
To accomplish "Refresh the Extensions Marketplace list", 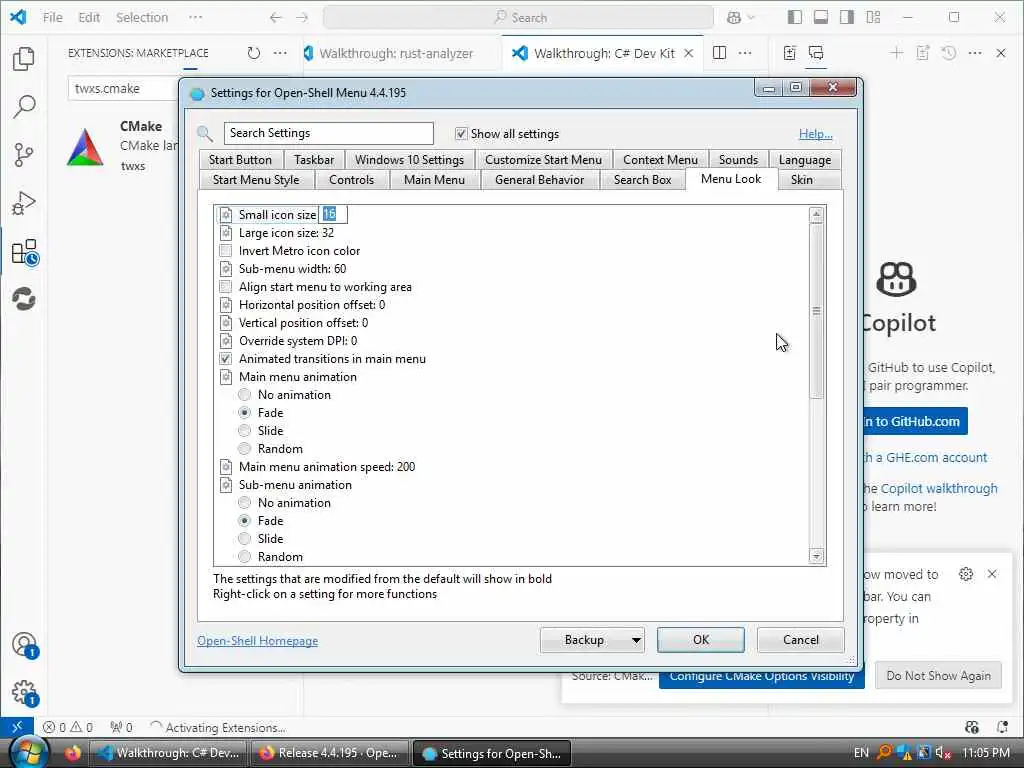I will coord(253,53).
